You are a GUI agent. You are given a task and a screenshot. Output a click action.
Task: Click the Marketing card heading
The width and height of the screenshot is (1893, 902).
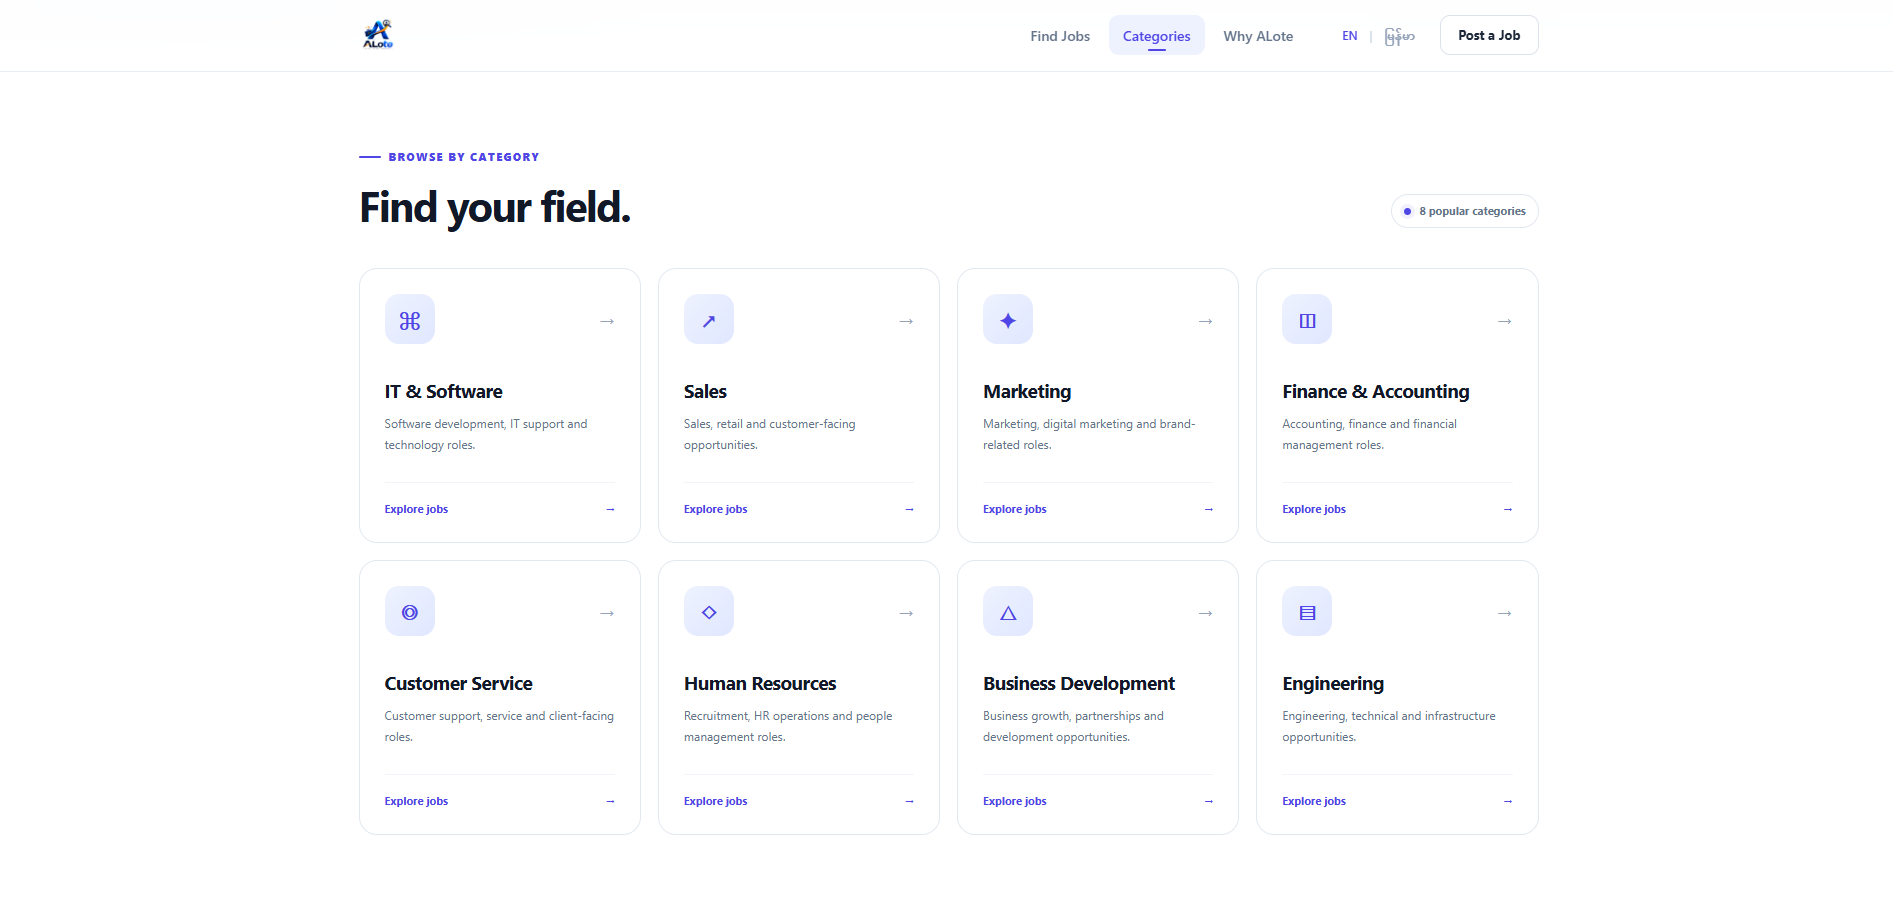[x=1027, y=392]
